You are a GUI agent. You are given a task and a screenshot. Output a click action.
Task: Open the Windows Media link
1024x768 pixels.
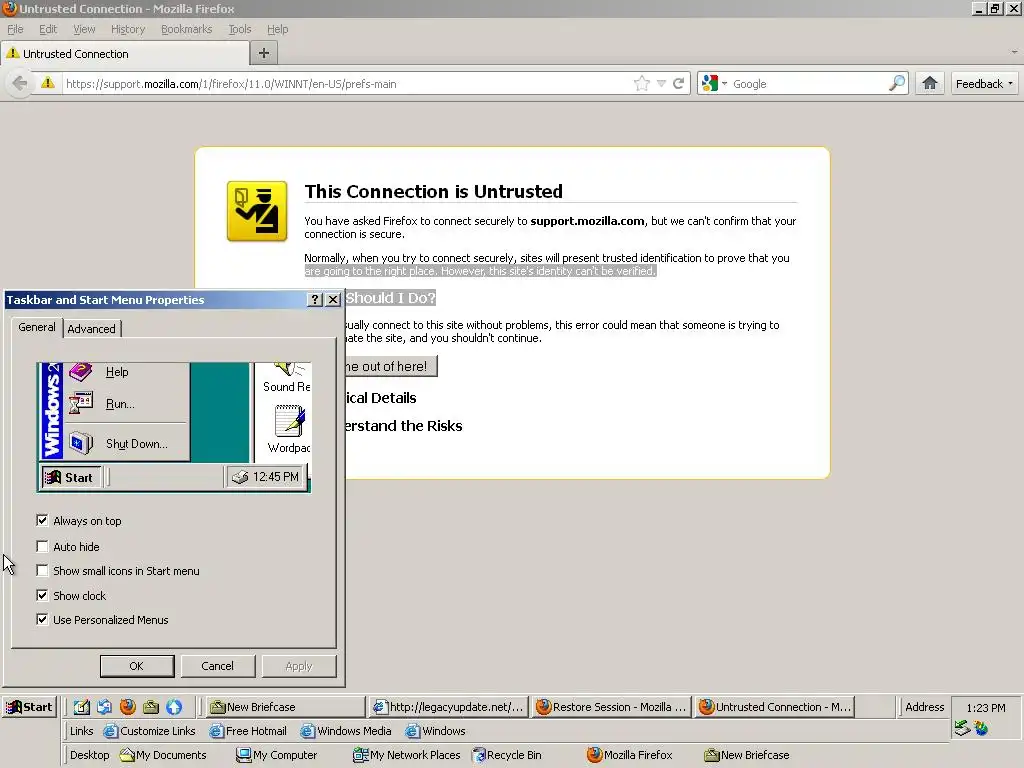tap(346, 731)
